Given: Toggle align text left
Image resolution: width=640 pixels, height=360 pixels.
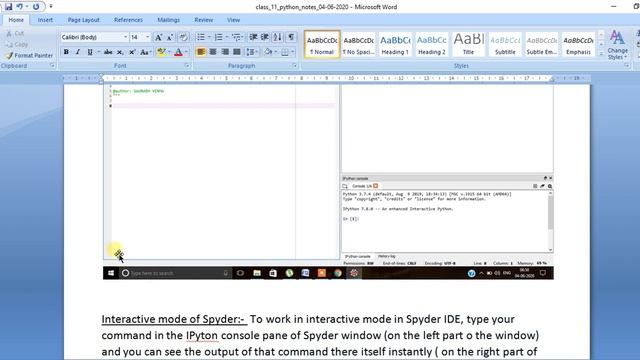Looking at the screenshot, I should pos(200,52).
